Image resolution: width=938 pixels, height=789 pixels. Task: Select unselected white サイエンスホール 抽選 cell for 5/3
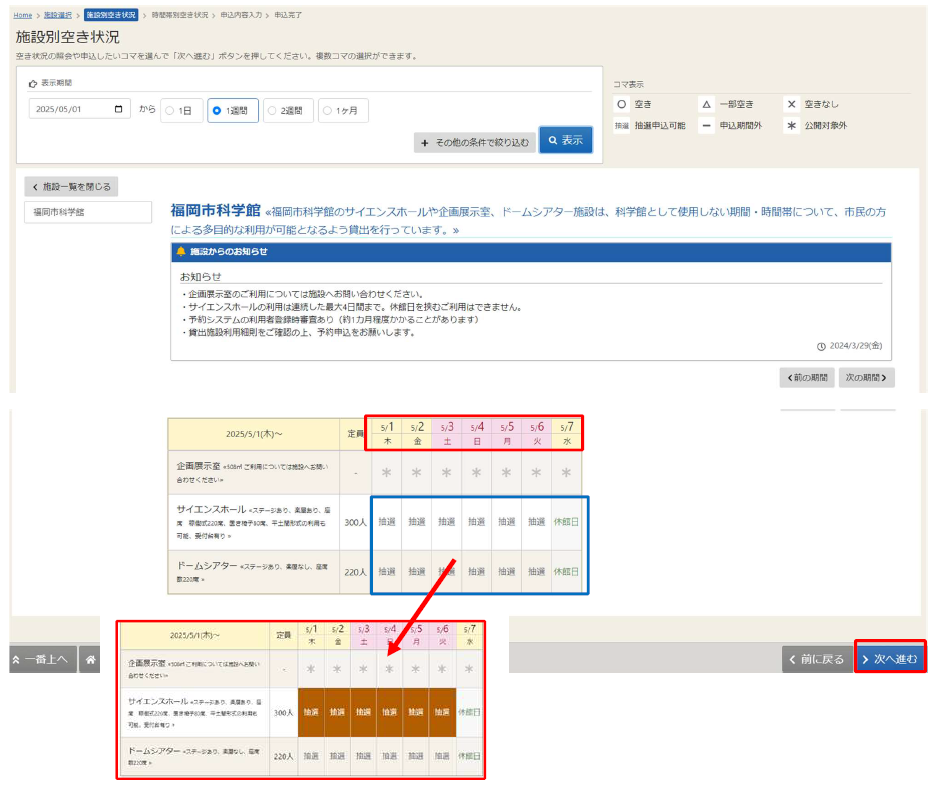446,522
